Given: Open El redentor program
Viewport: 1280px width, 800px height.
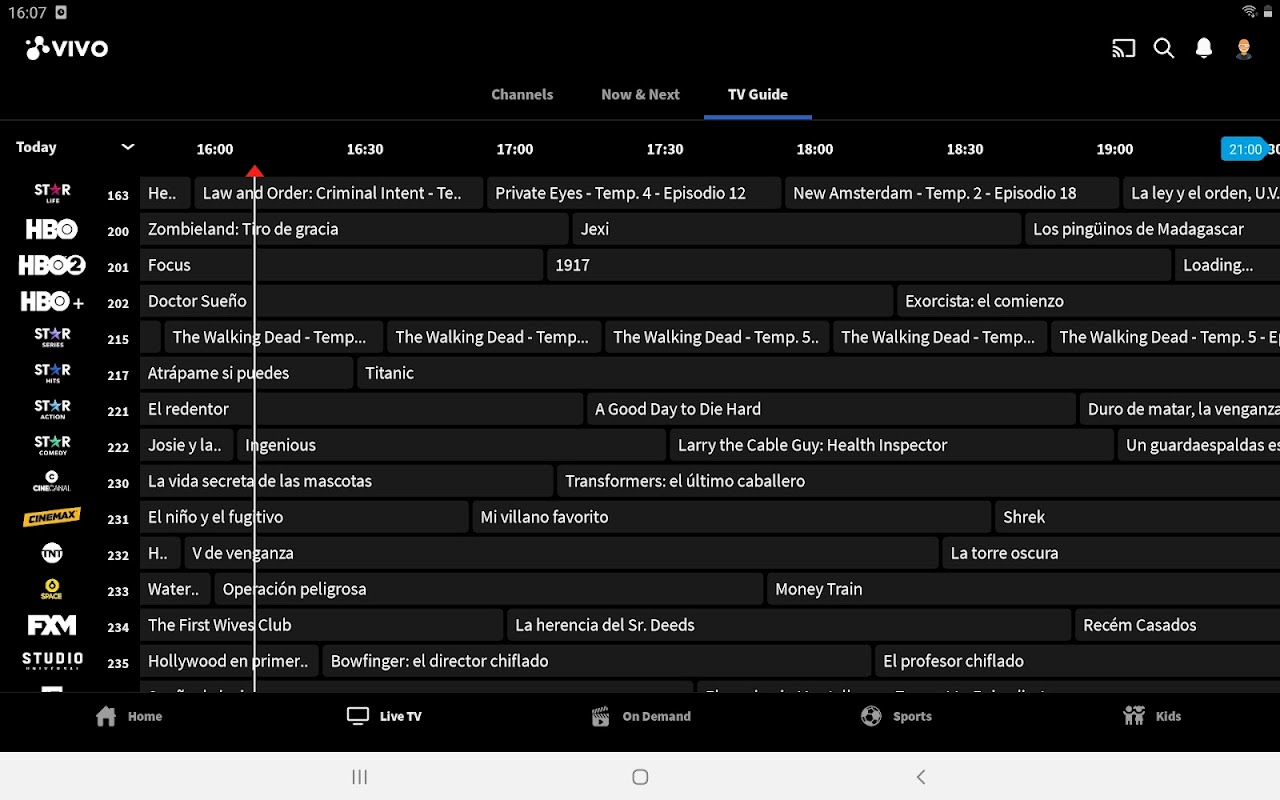Looking at the screenshot, I should click(x=361, y=409).
